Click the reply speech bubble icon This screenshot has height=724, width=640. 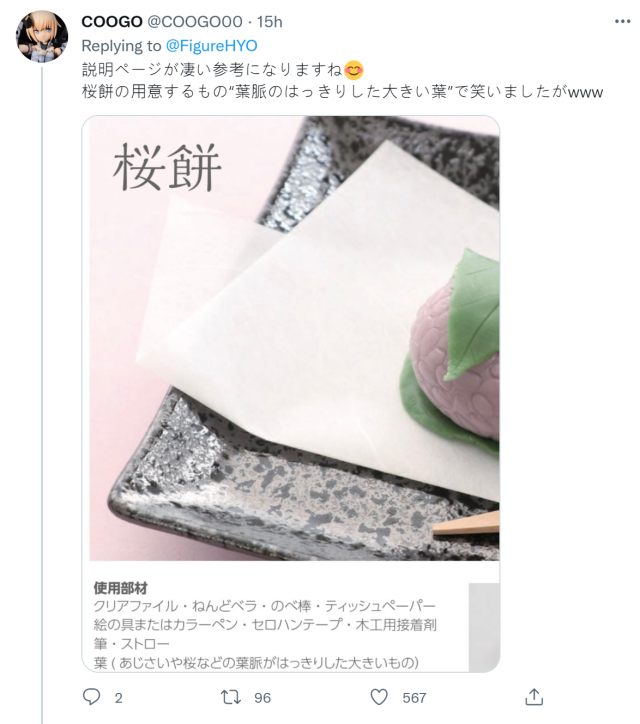point(91,697)
